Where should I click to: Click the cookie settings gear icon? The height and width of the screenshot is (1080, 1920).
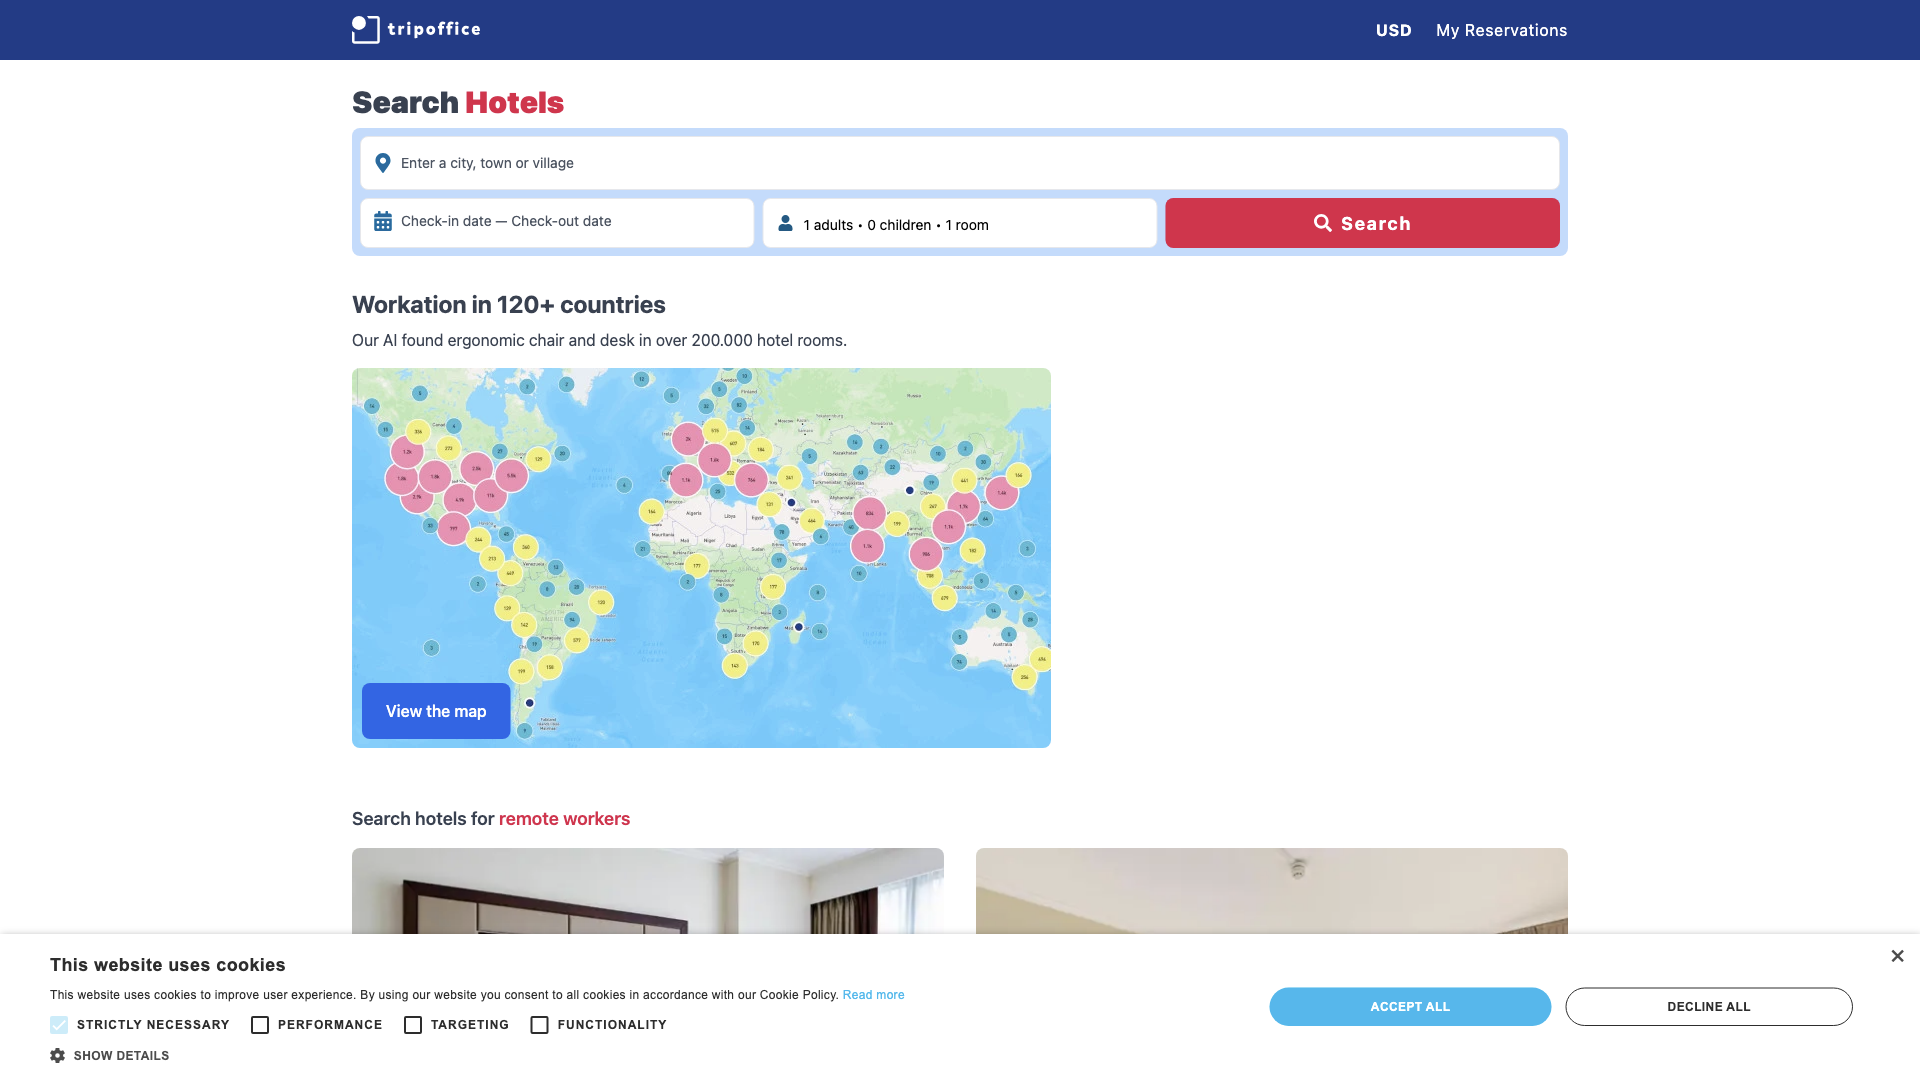[x=57, y=1055]
